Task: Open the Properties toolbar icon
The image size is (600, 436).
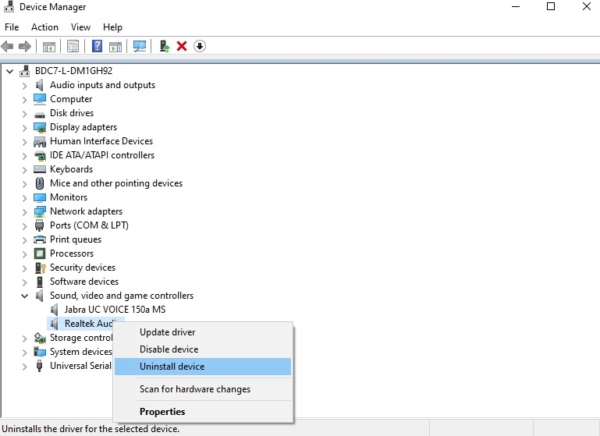Action: click(73, 47)
